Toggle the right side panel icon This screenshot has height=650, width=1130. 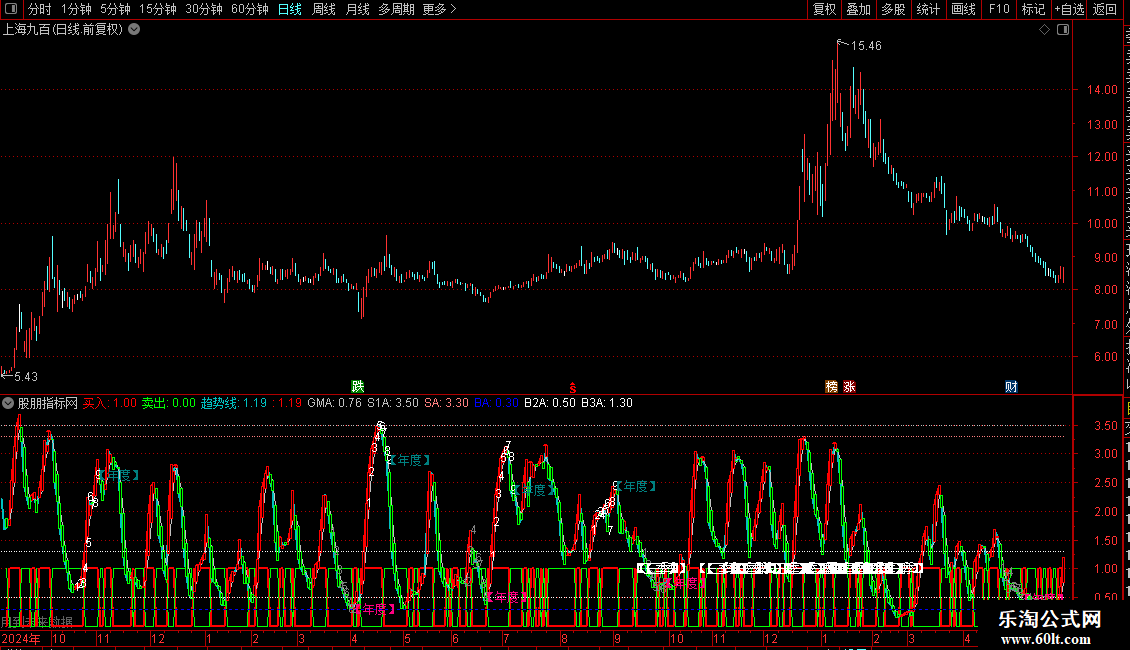click(1063, 30)
